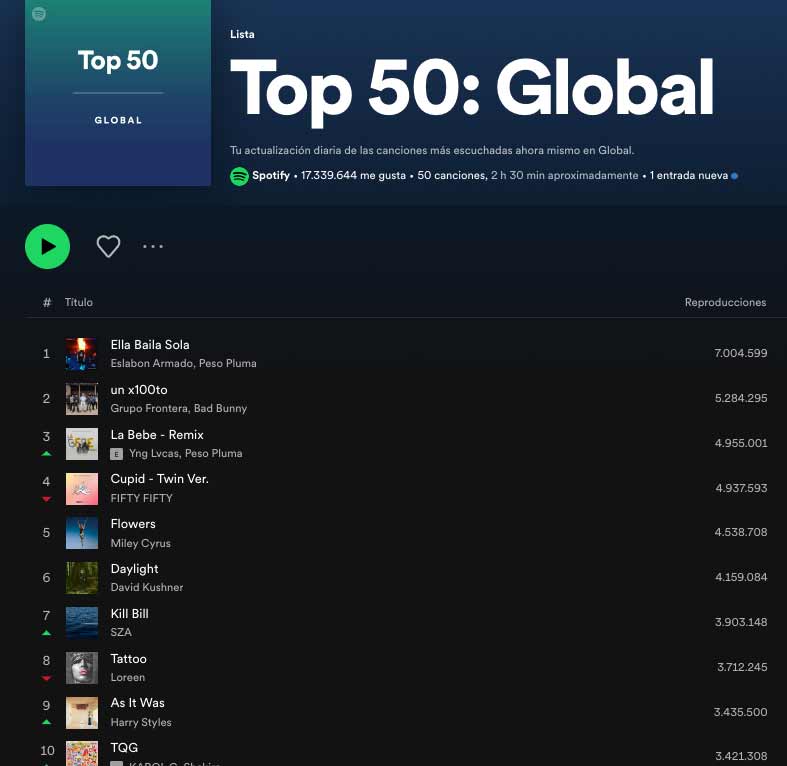Open Bad Bunny artist link
Image resolution: width=787 pixels, height=766 pixels.
tap(220, 408)
